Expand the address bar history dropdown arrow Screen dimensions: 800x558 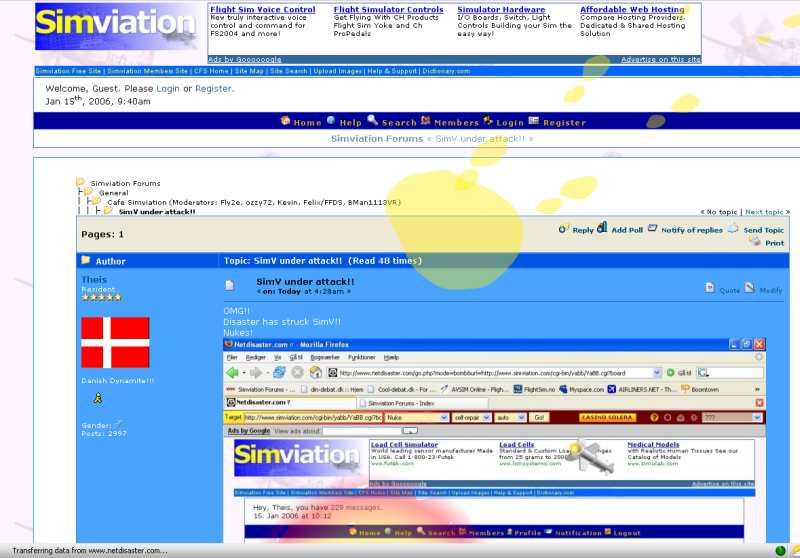657,373
